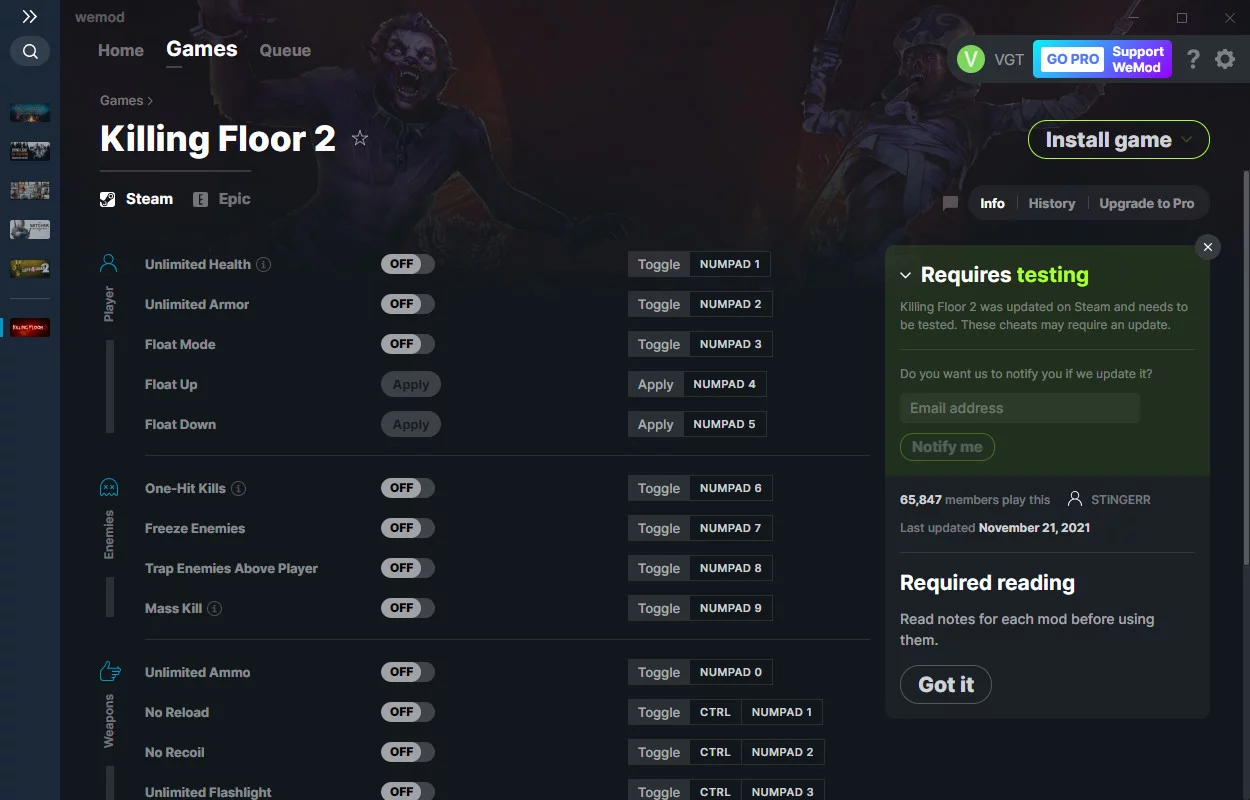Image resolution: width=1250 pixels, height=800 pixels.
Task: Click the Killing Floor 2 title text
Action: pos(218,139)
